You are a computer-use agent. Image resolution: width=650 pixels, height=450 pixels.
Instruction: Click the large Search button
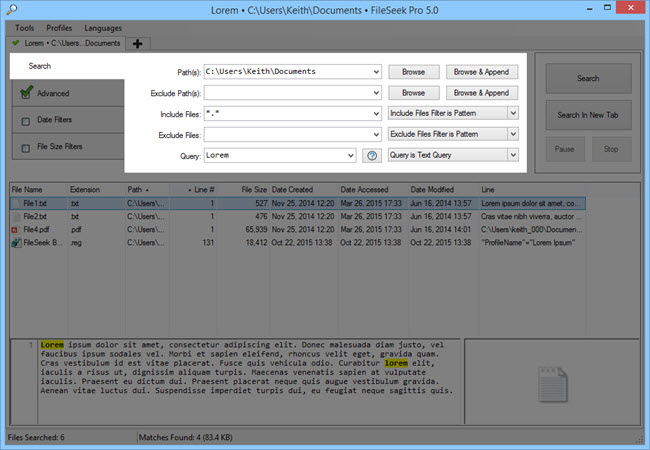[588, 78]
